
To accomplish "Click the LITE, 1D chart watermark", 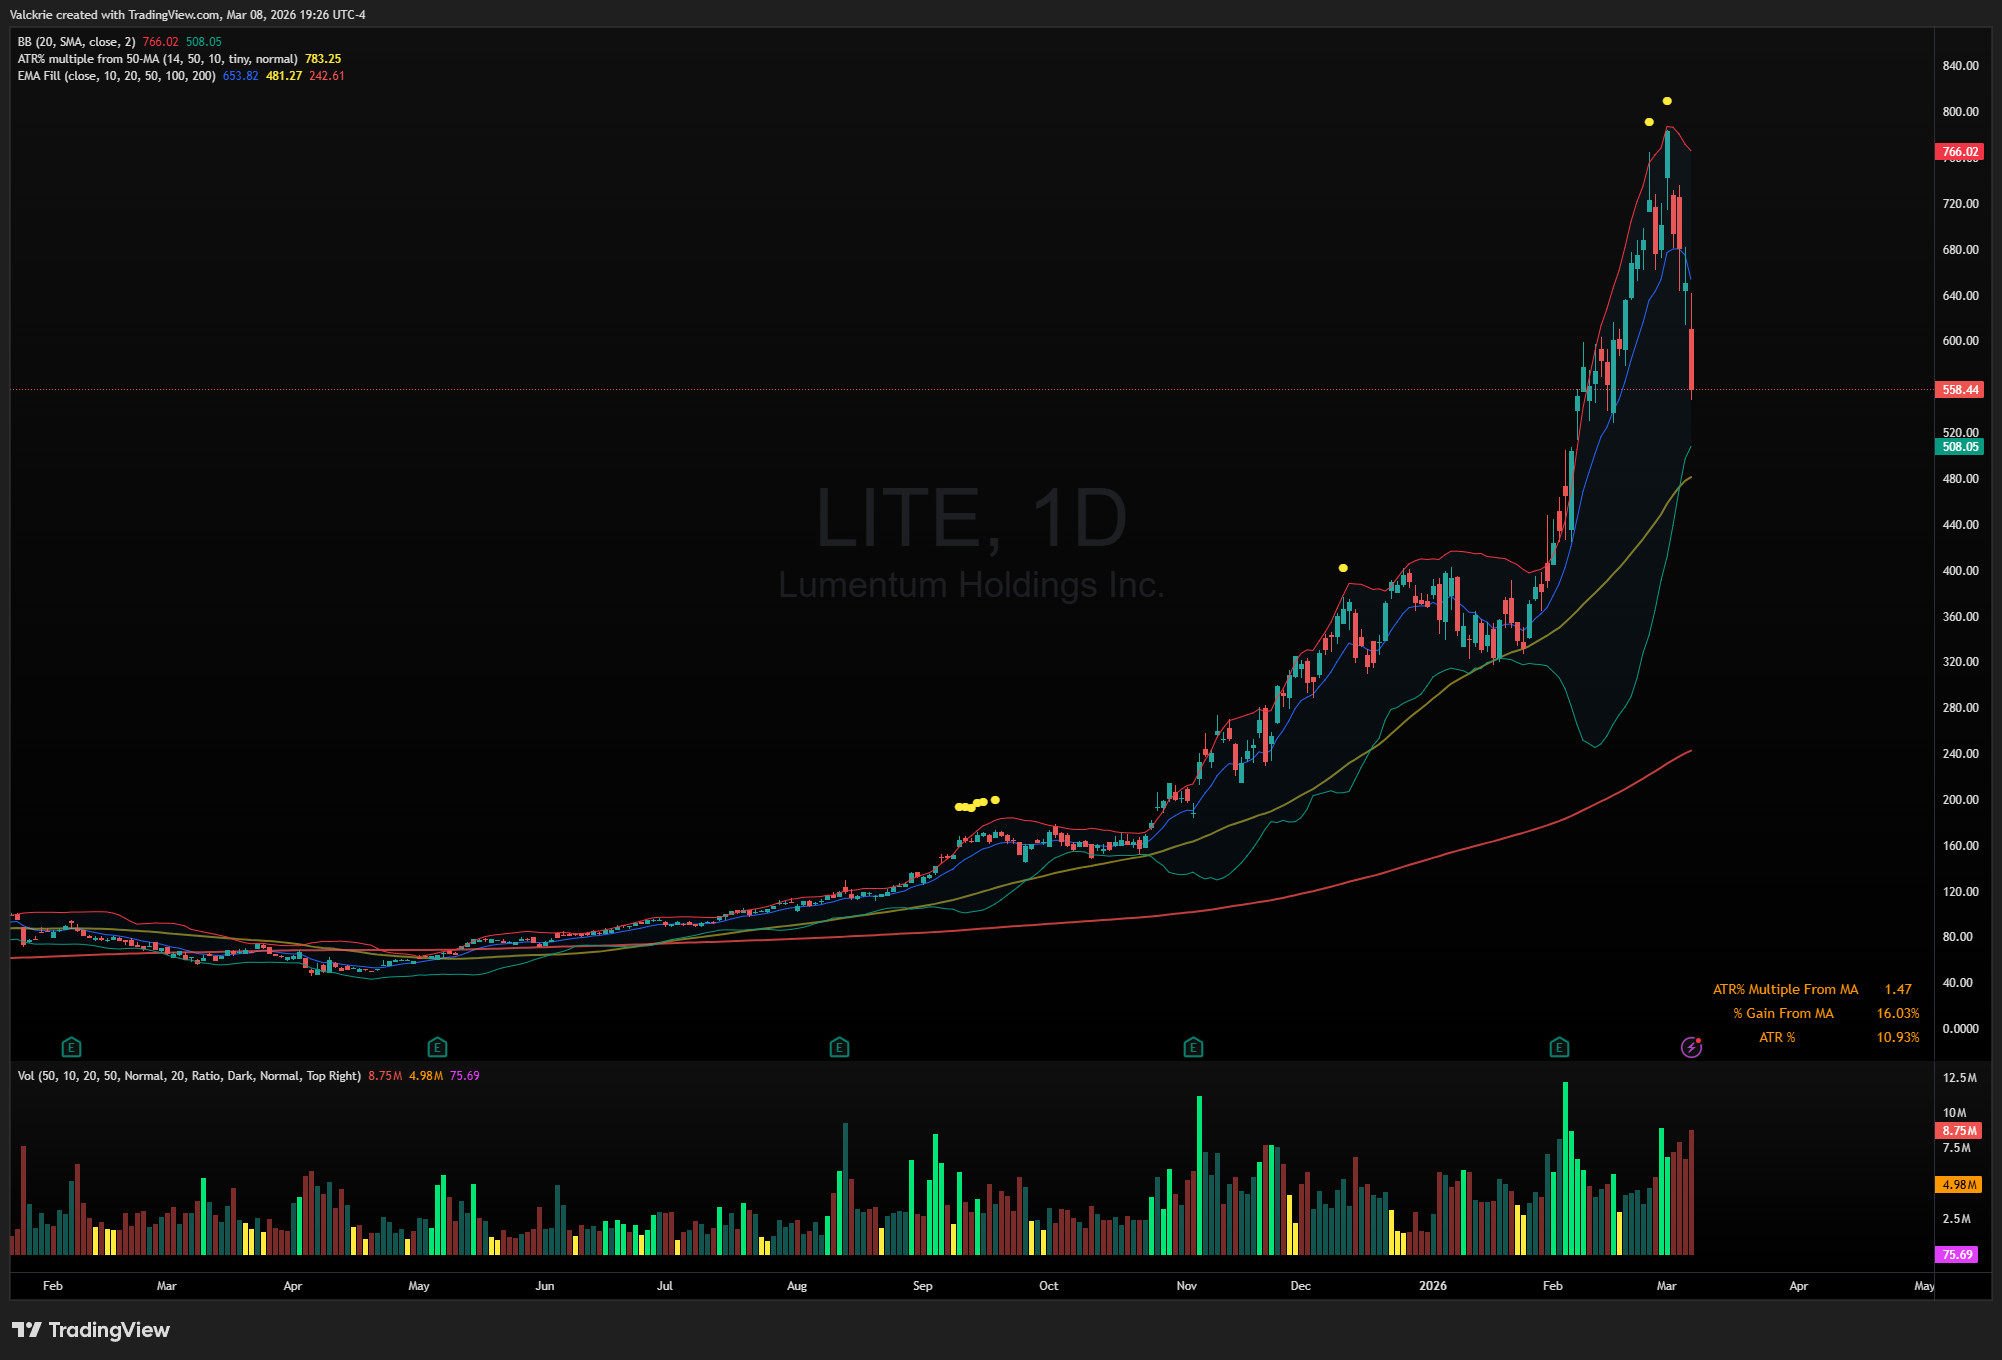I will point(971,518).
